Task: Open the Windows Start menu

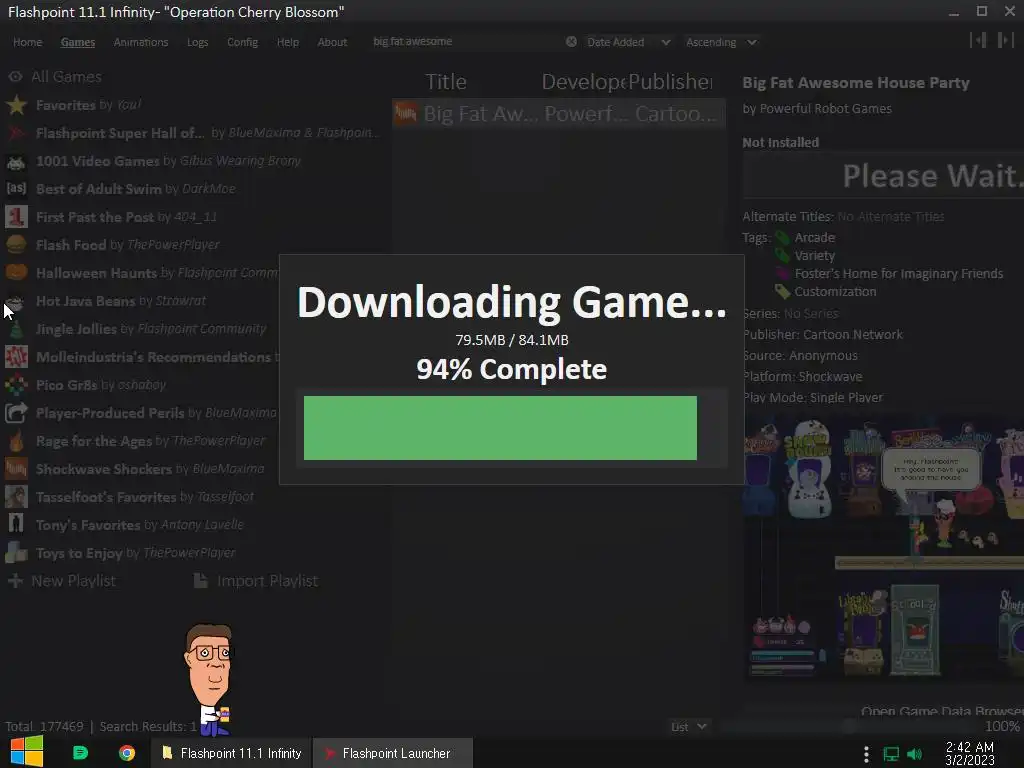Action: pos(27,752)
